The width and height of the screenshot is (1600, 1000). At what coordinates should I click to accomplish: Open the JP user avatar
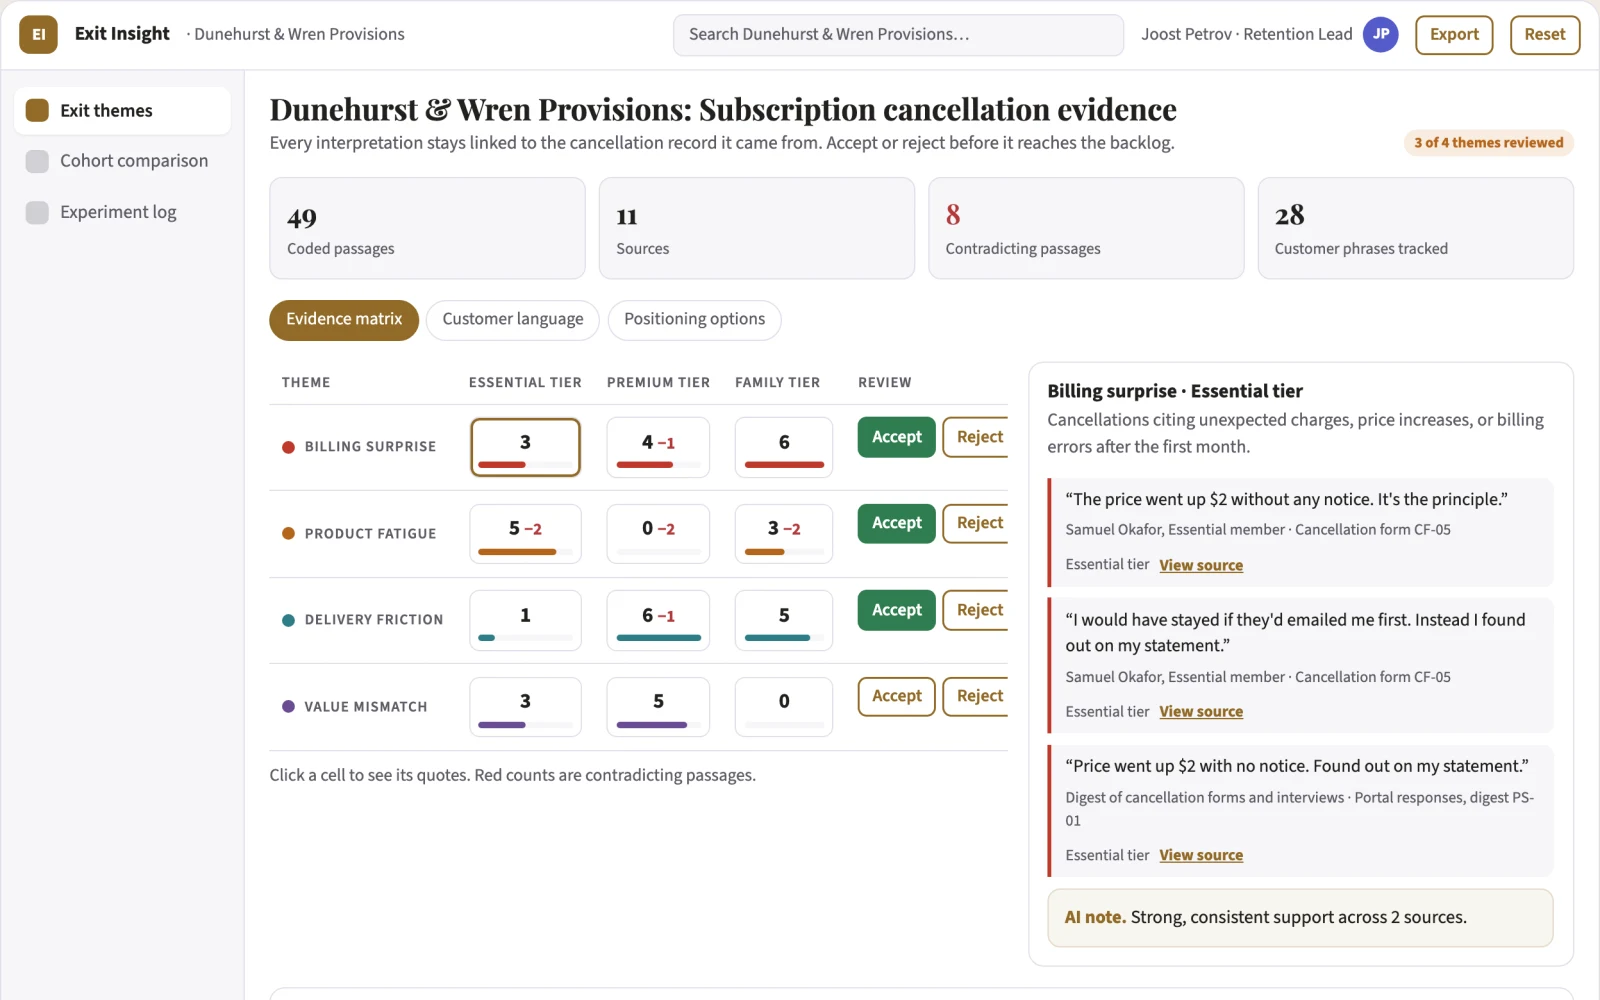click(1380, 34)
